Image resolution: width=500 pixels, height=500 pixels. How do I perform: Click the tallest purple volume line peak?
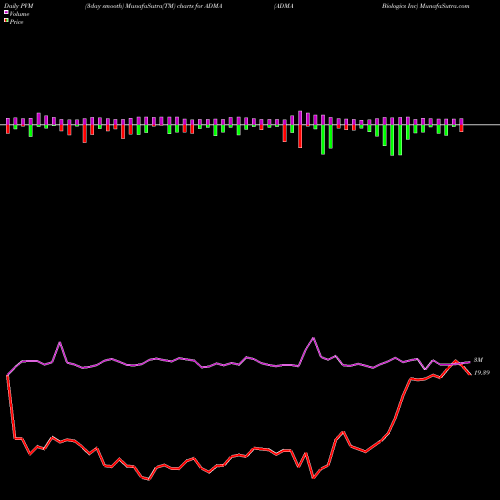(x=313, y=338)
